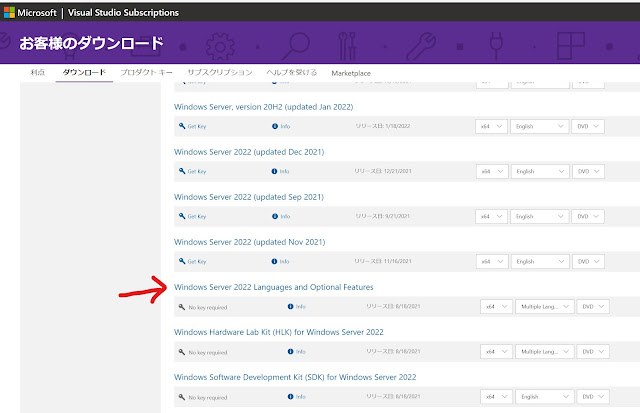Open English dropdown for Server 2022 Dec 2021
This screenshot has height=413, width=640.
pyautogui.click(x=540, y=171)
